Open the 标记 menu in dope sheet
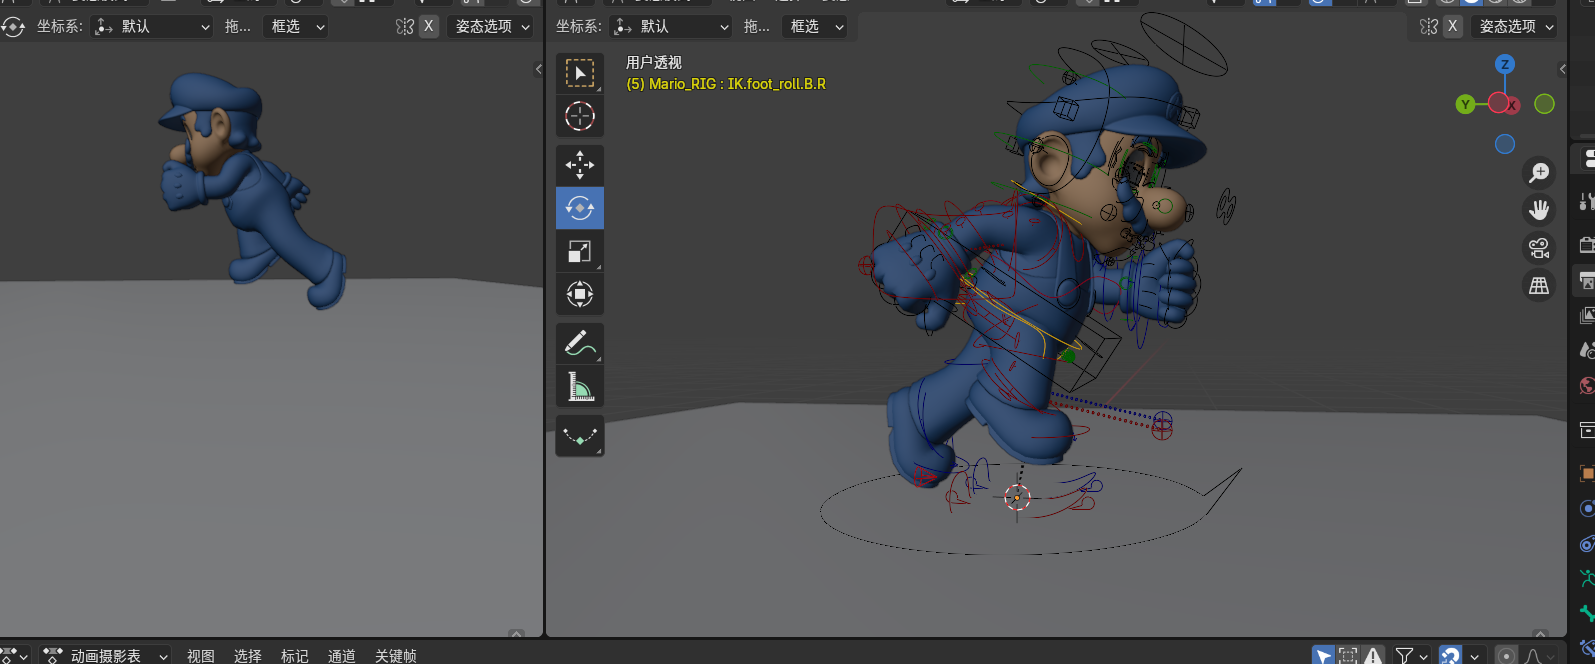 (294, 656)
